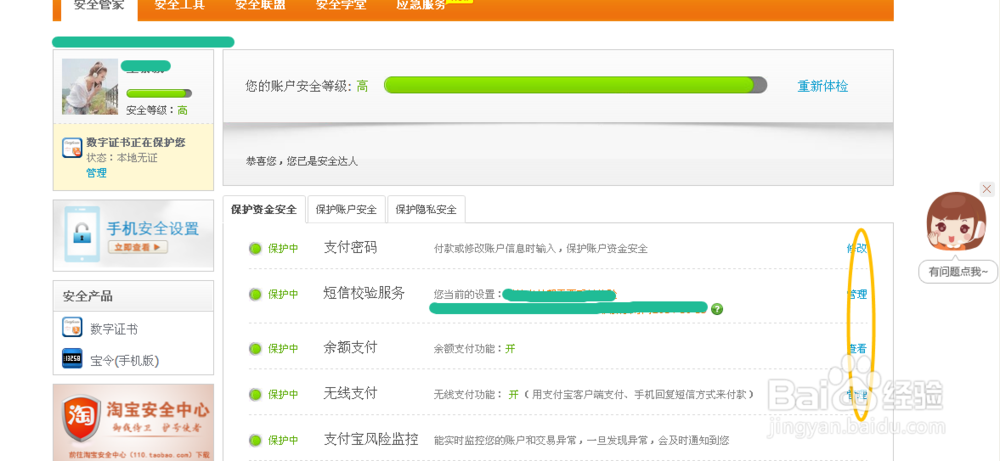The image size is (1000, 461).
Task: Click the 支付密码 row title
Action: point(350,247)
